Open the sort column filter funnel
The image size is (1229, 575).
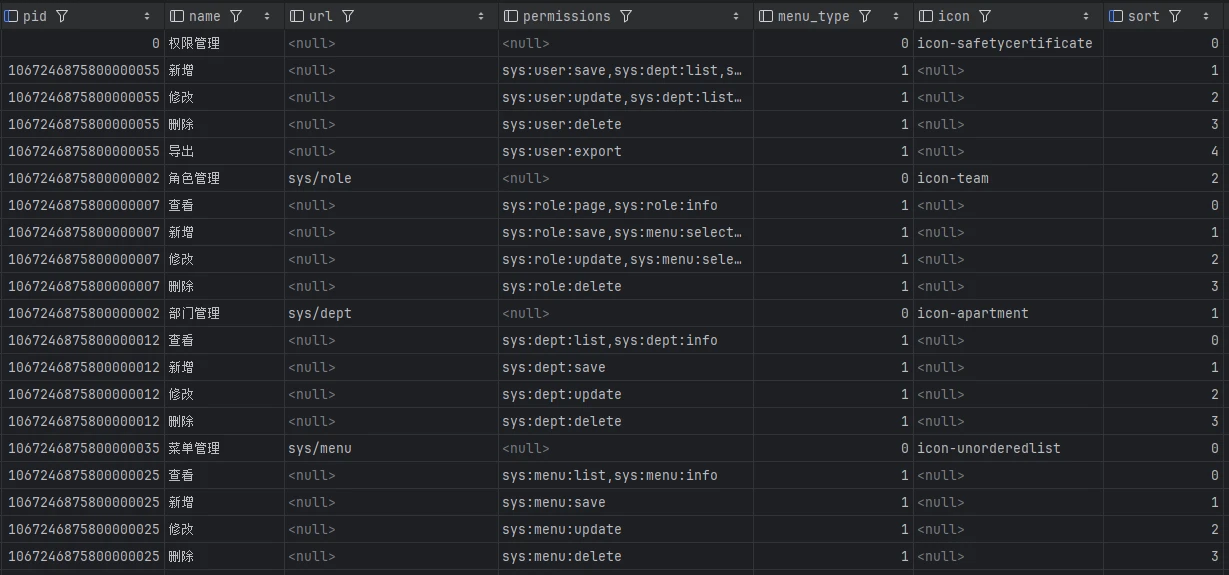click(x=1175, y=16)
